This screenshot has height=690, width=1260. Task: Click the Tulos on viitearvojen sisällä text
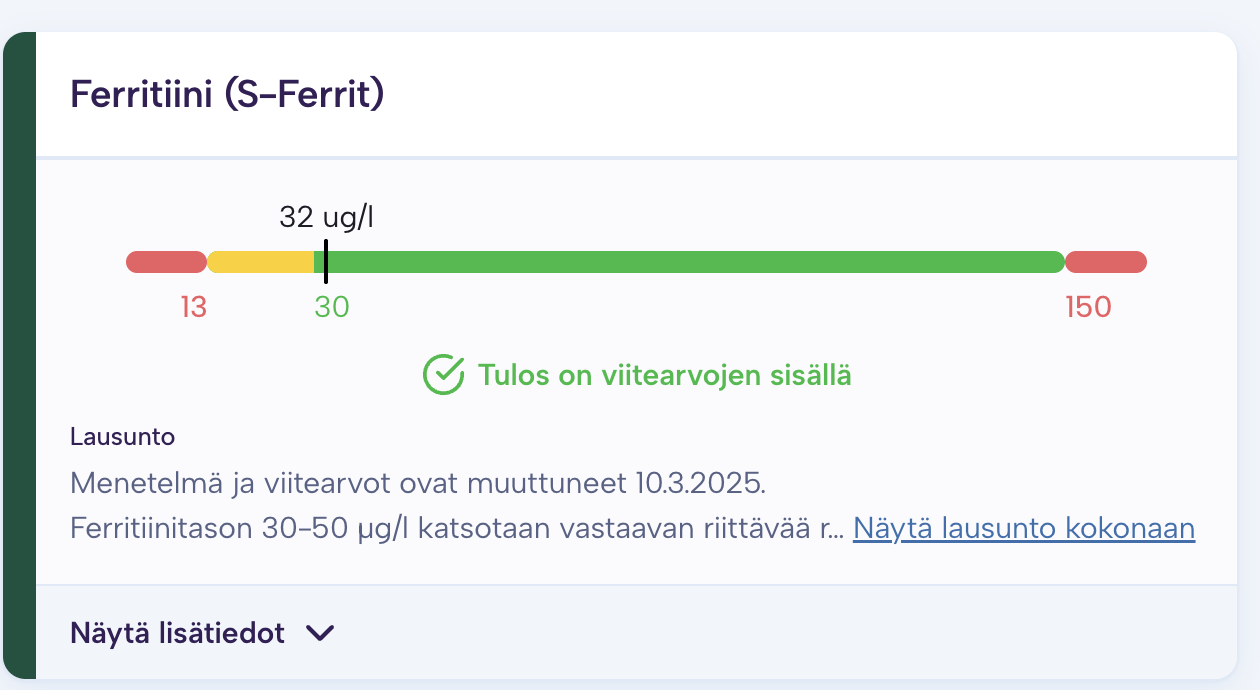pos(666,374)
